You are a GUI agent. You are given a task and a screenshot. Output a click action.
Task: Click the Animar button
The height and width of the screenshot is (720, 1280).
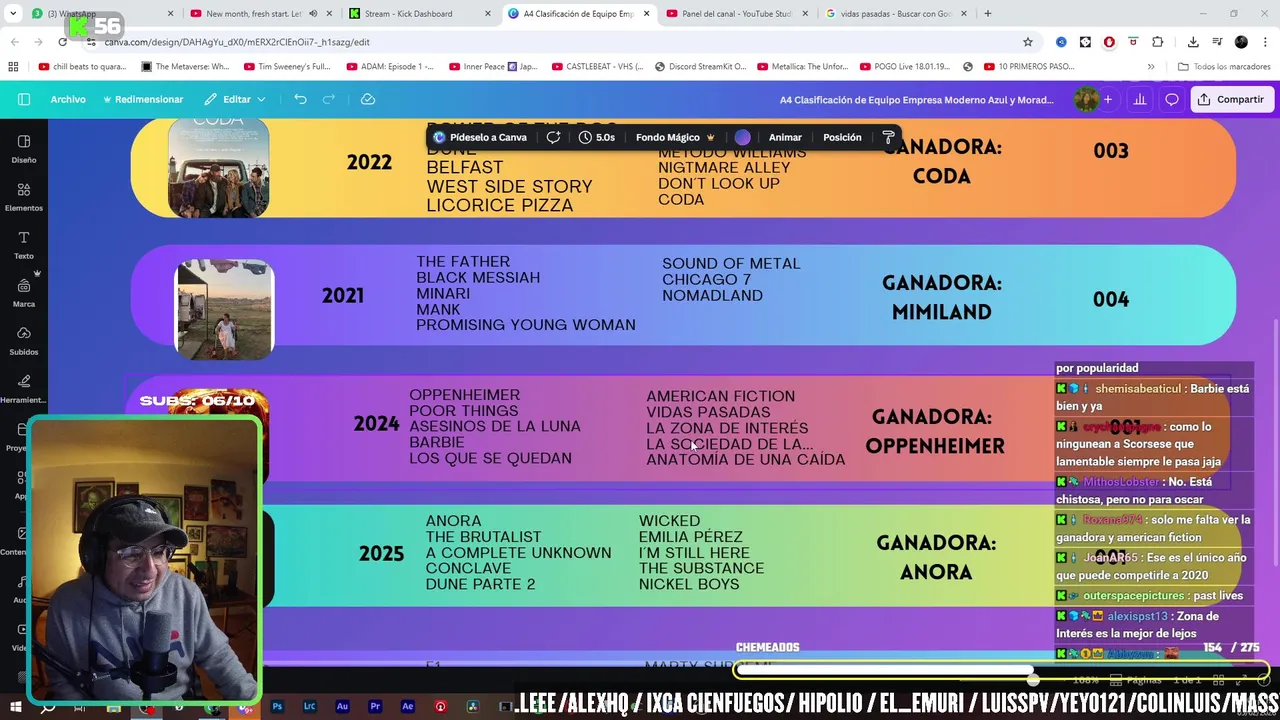coord(785,137)
